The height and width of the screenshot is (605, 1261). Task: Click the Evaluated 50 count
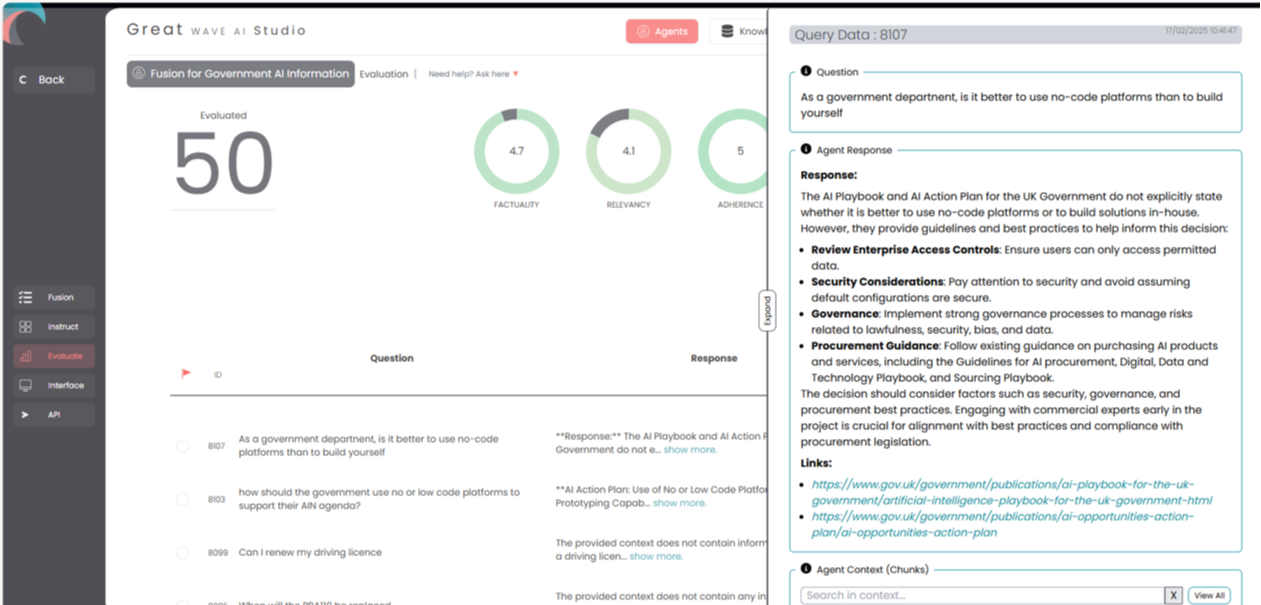(x=223, y=163)
